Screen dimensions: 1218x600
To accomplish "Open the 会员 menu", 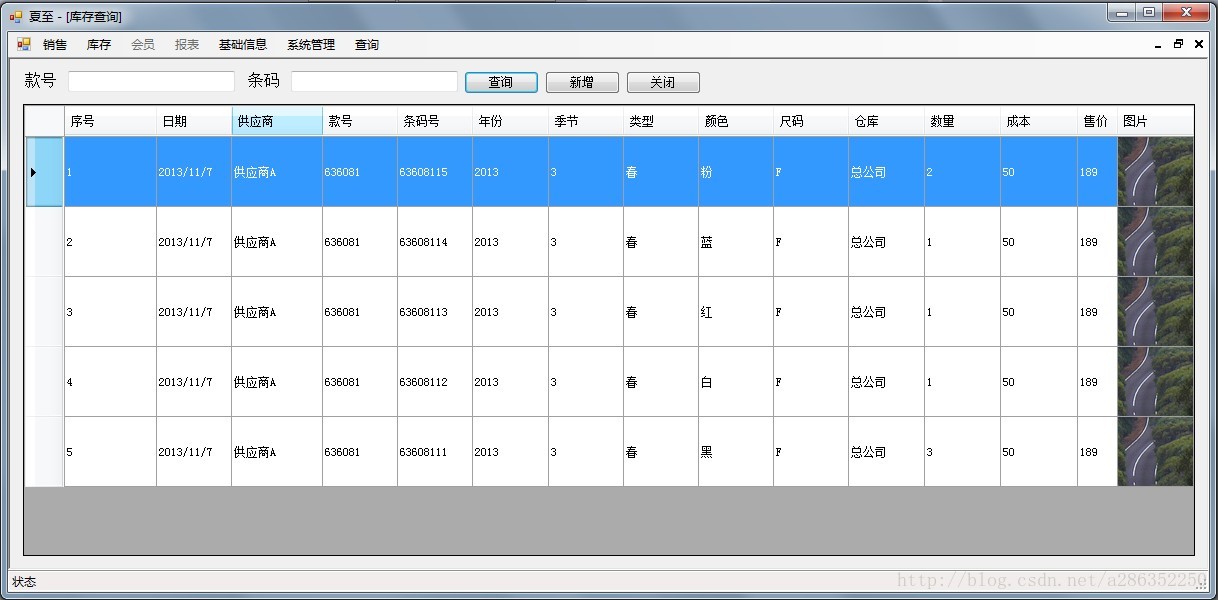I will [x=143, y=45].
